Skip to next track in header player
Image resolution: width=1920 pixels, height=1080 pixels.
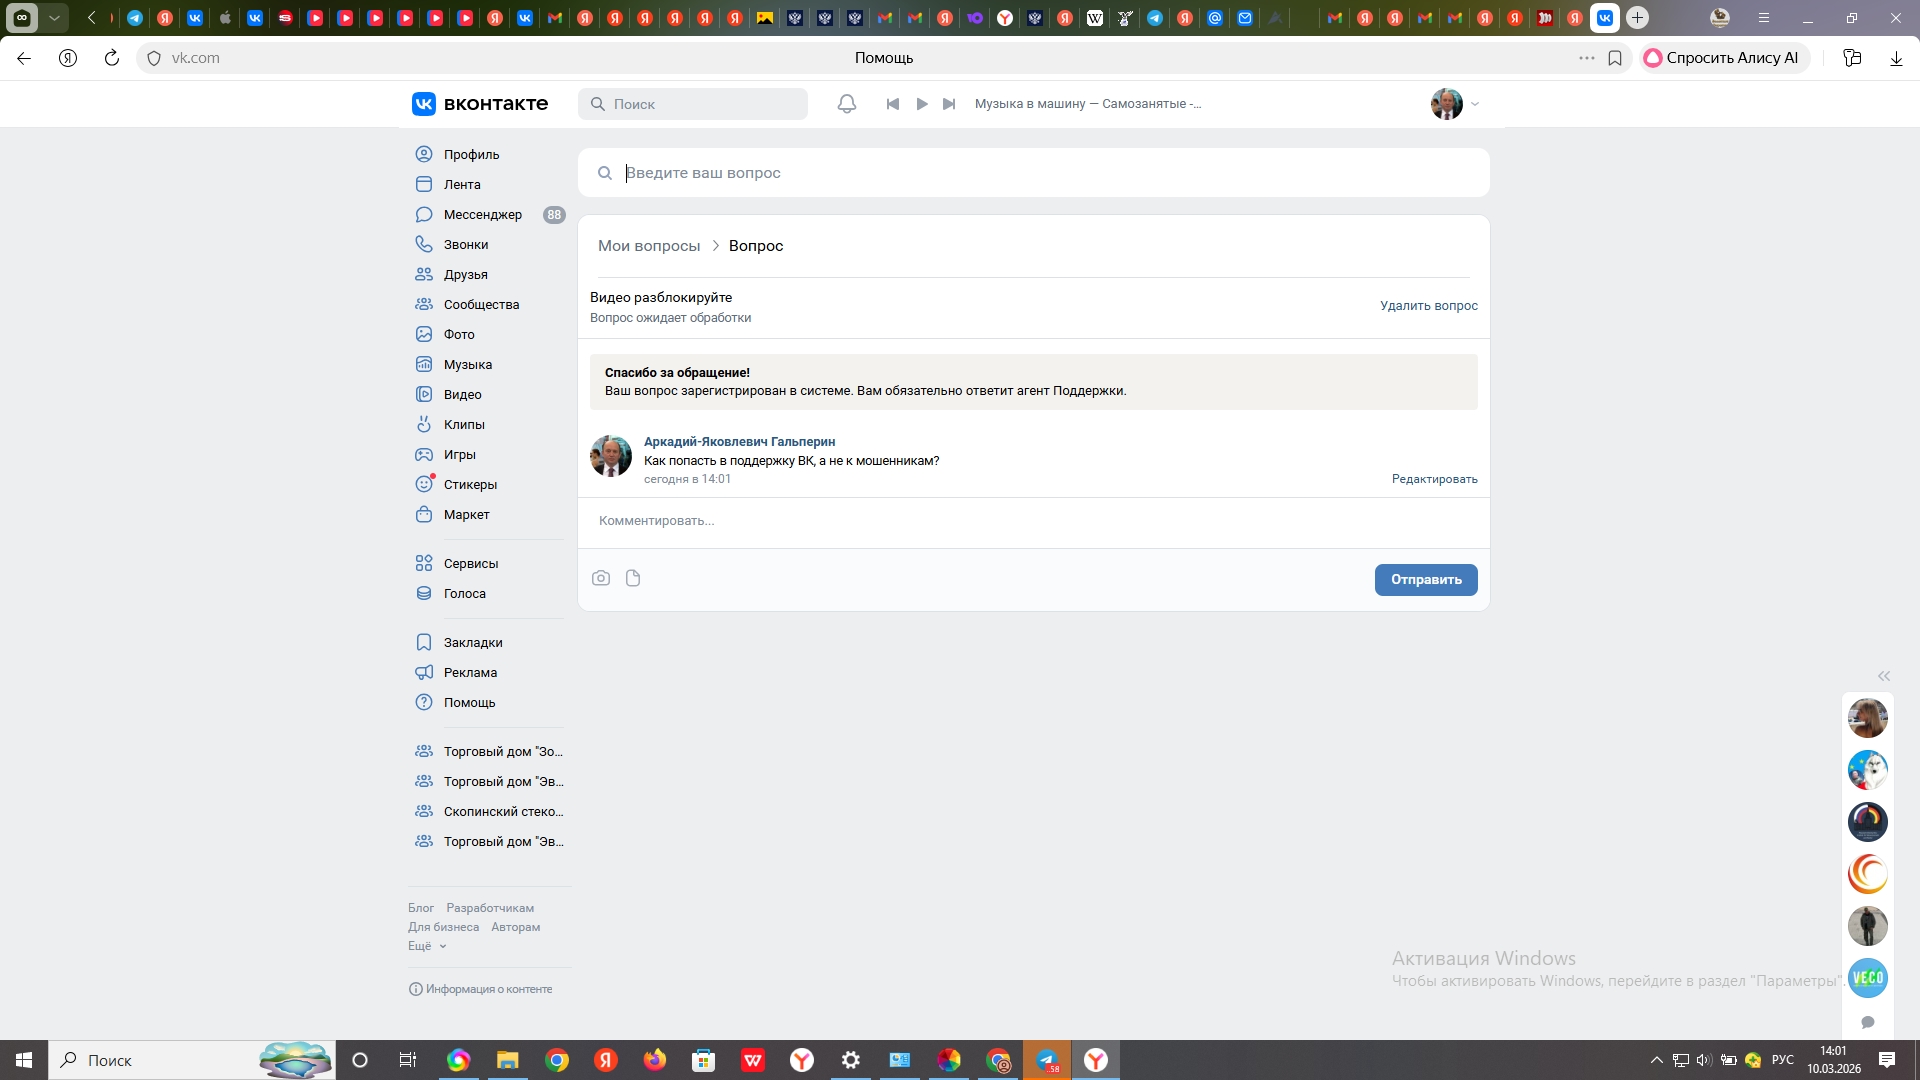949,104
